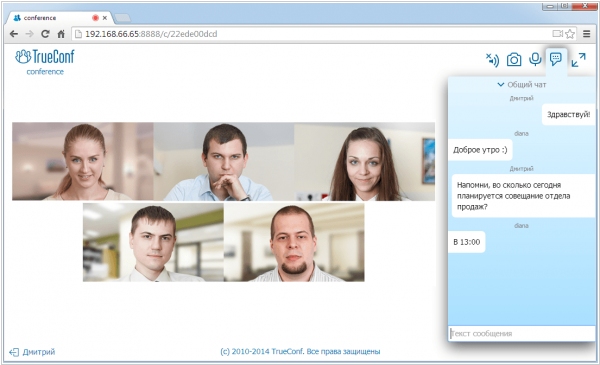Bookmark this page with the star icon

570,34
